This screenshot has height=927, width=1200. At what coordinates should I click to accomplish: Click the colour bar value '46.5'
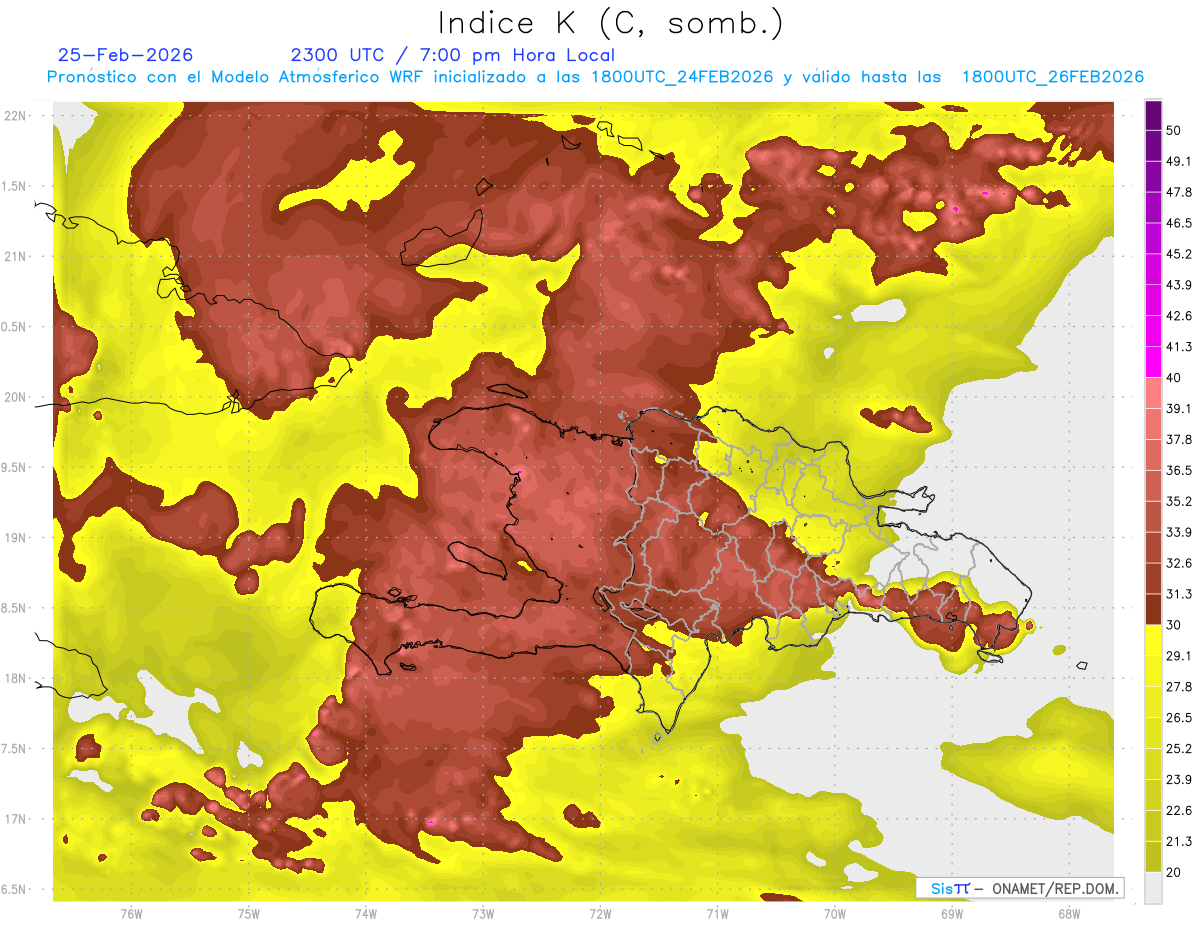(1178, 223)
